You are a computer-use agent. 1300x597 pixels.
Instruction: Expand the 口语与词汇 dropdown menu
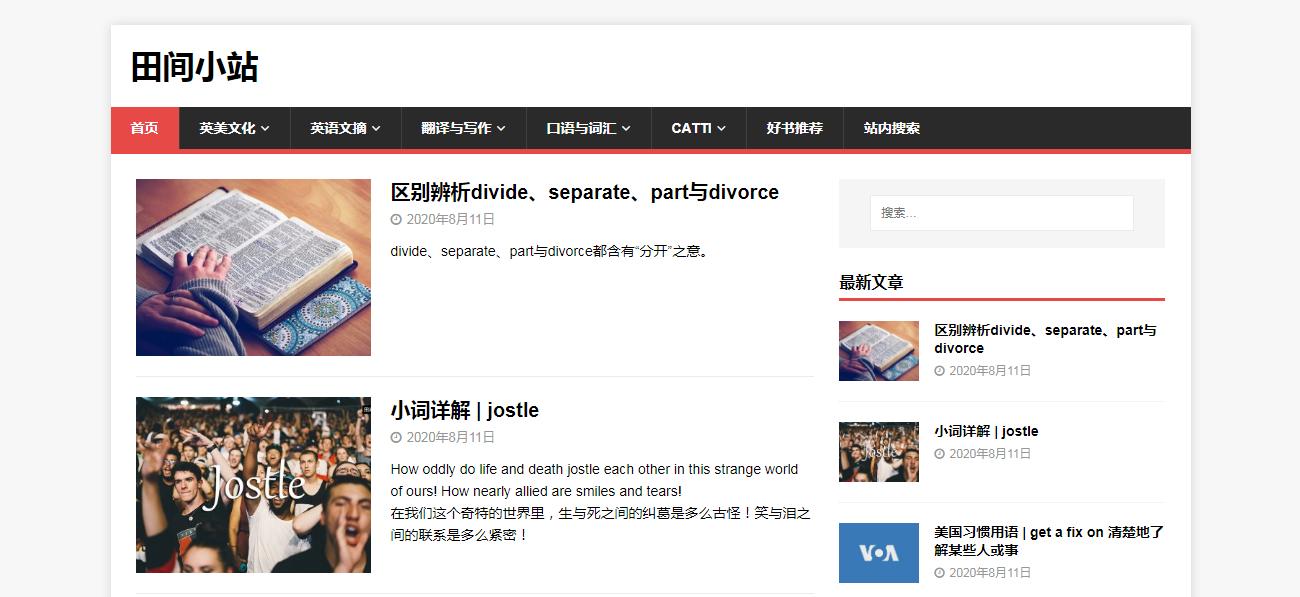point(589,128)
